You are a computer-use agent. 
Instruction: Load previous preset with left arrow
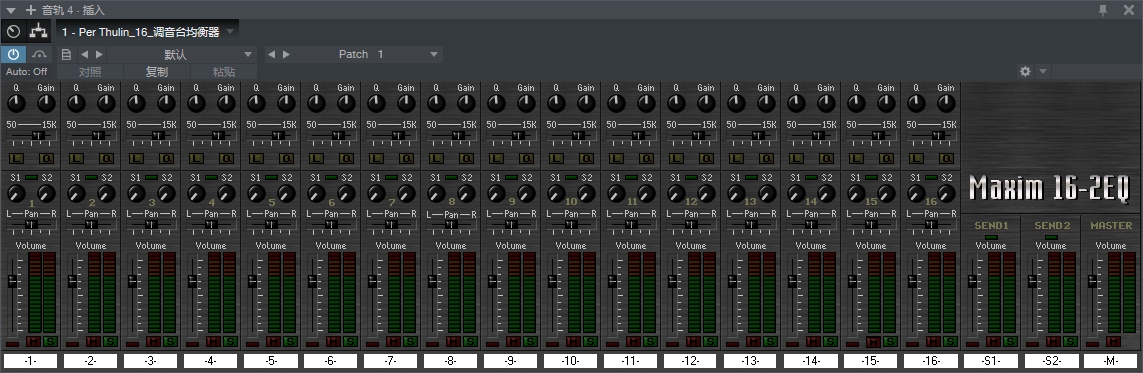pos(84,54)
